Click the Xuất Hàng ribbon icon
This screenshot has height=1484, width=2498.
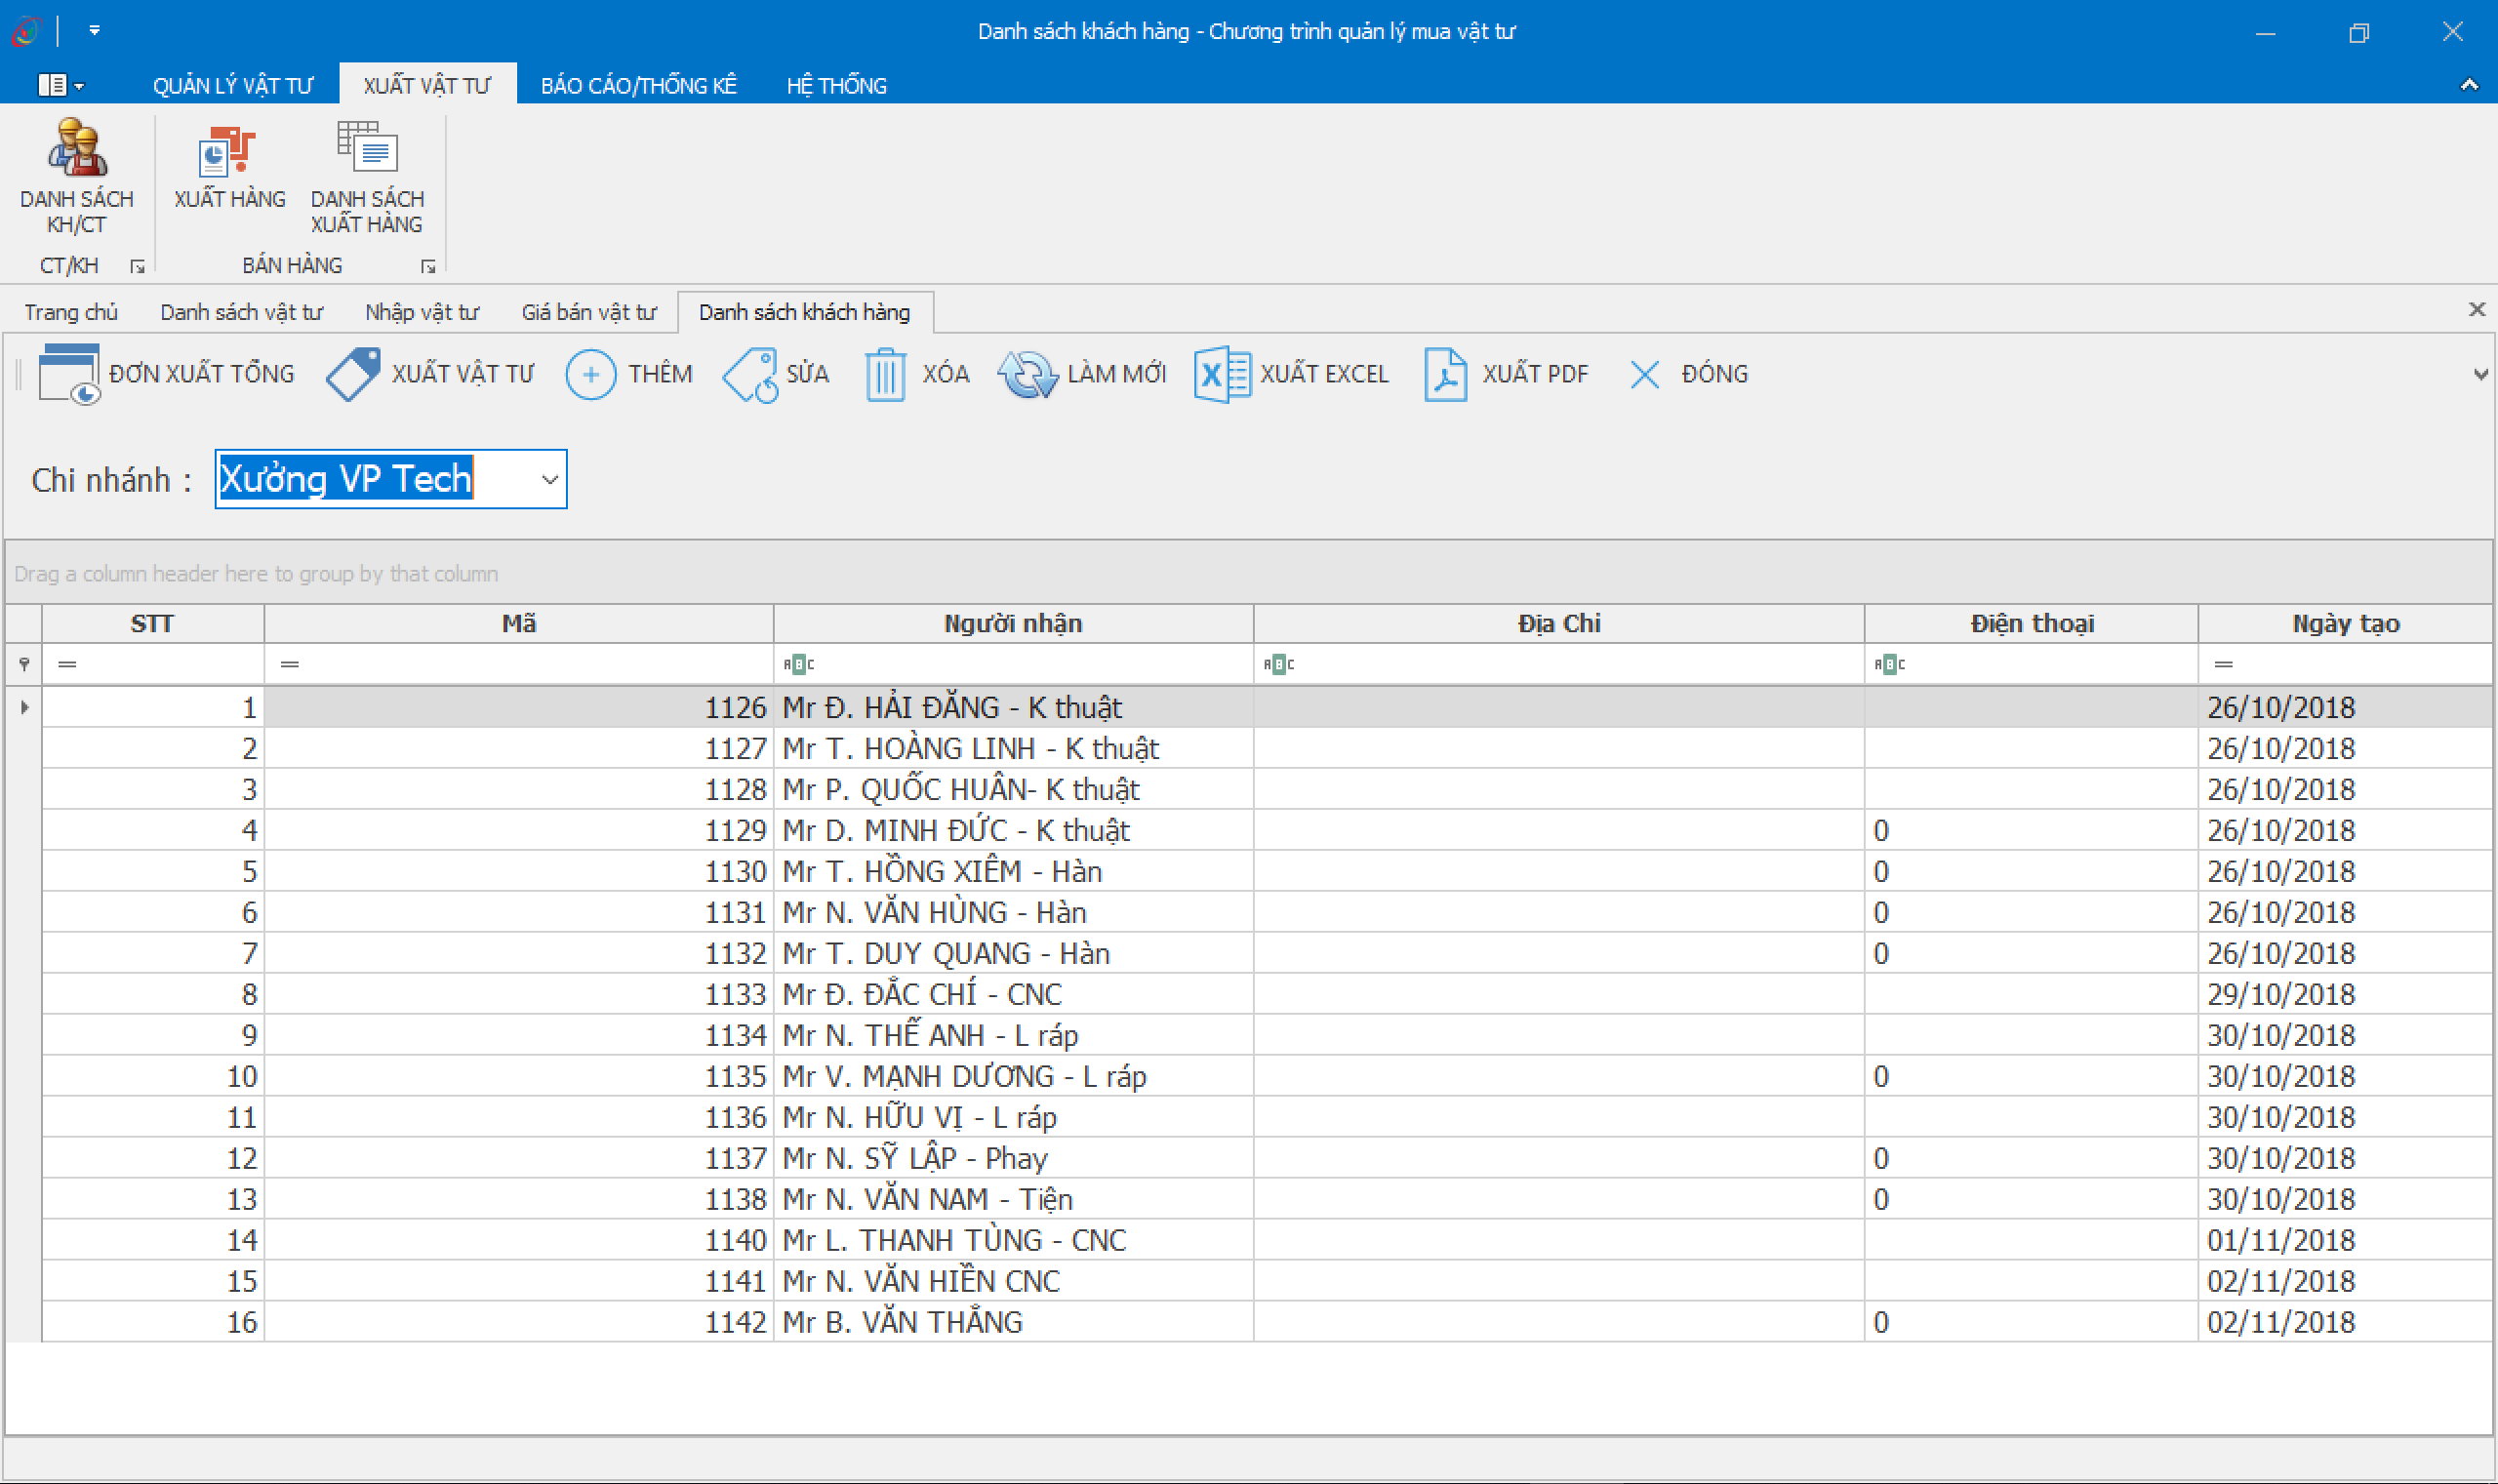(229, 152)
